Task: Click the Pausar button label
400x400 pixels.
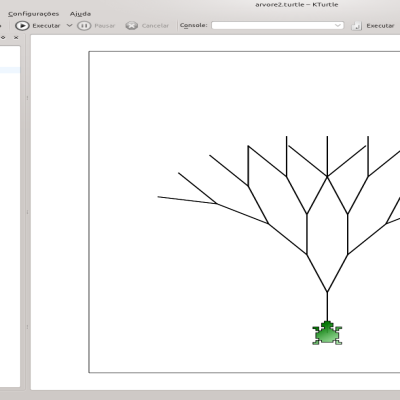Action: coord(104,26)
